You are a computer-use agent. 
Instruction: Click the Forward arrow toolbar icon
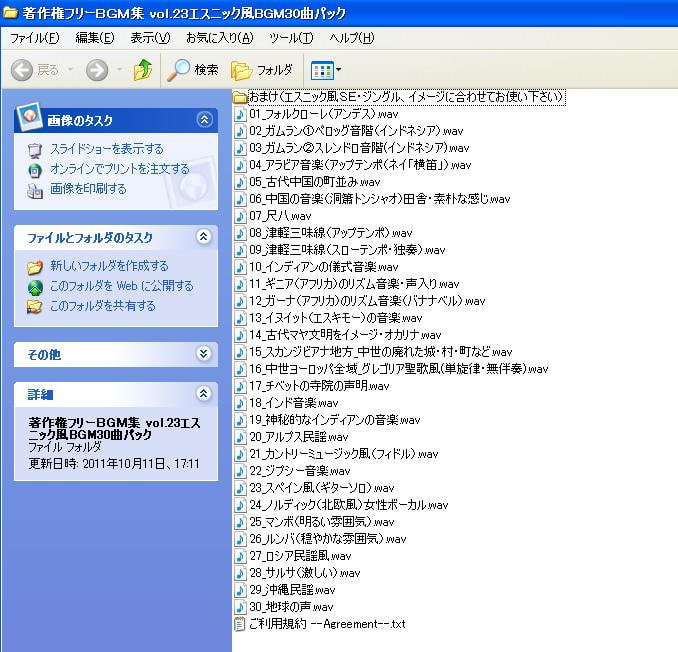pyautogui.click(x=97, y=70)
